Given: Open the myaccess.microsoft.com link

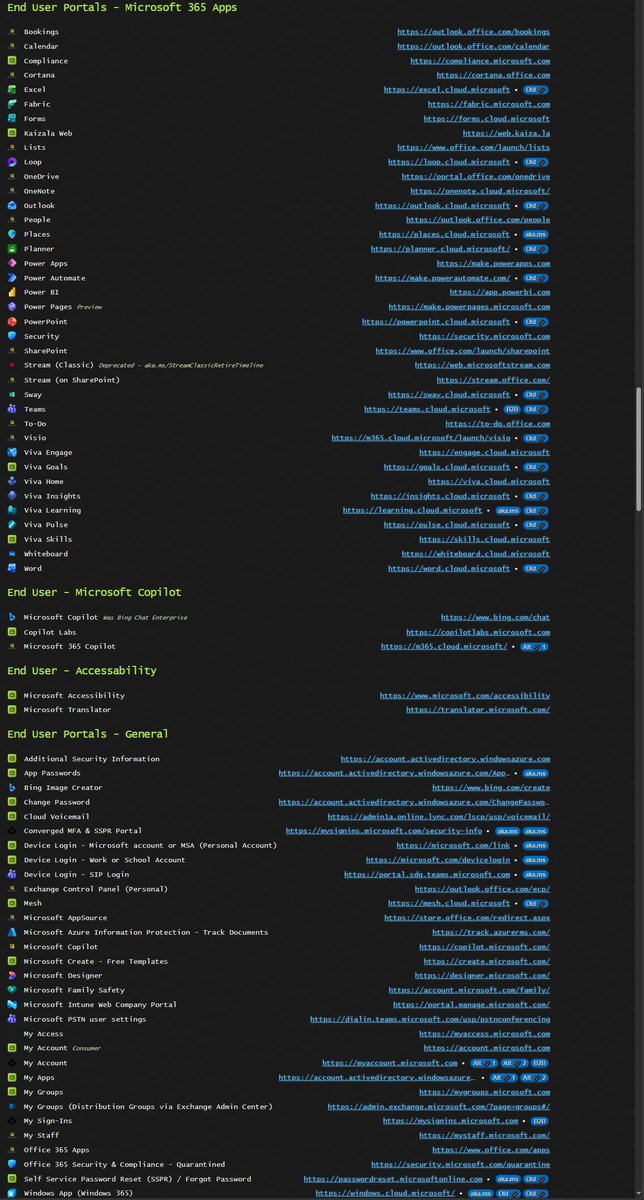Looking at the screenshot, I should click(x=484, y=1034).
